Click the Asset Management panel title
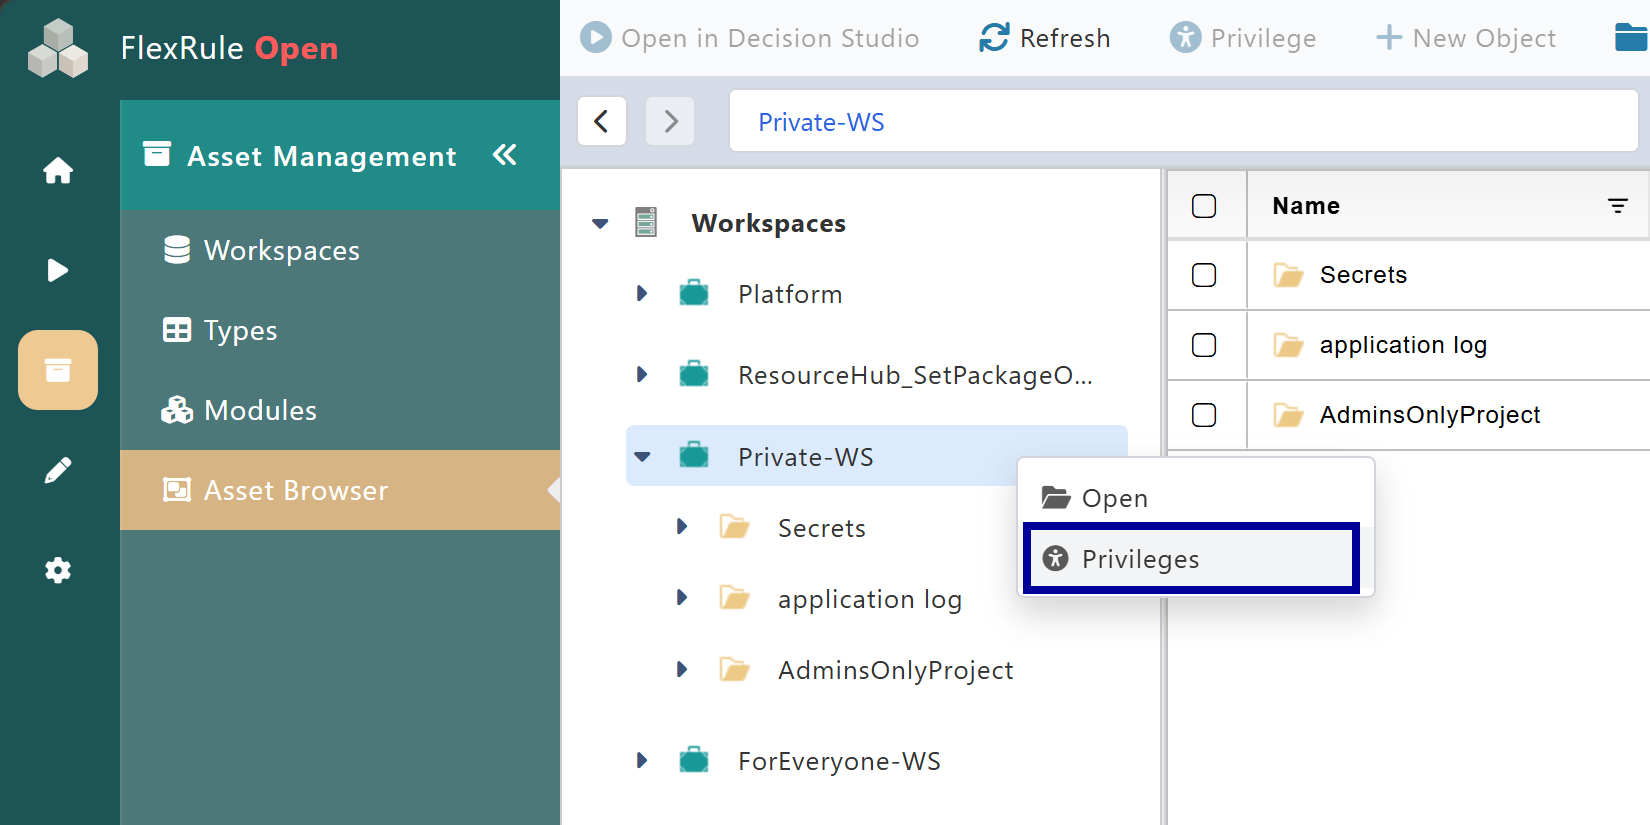The width and height of the screenshot is (1650, 825). (321, 156)
